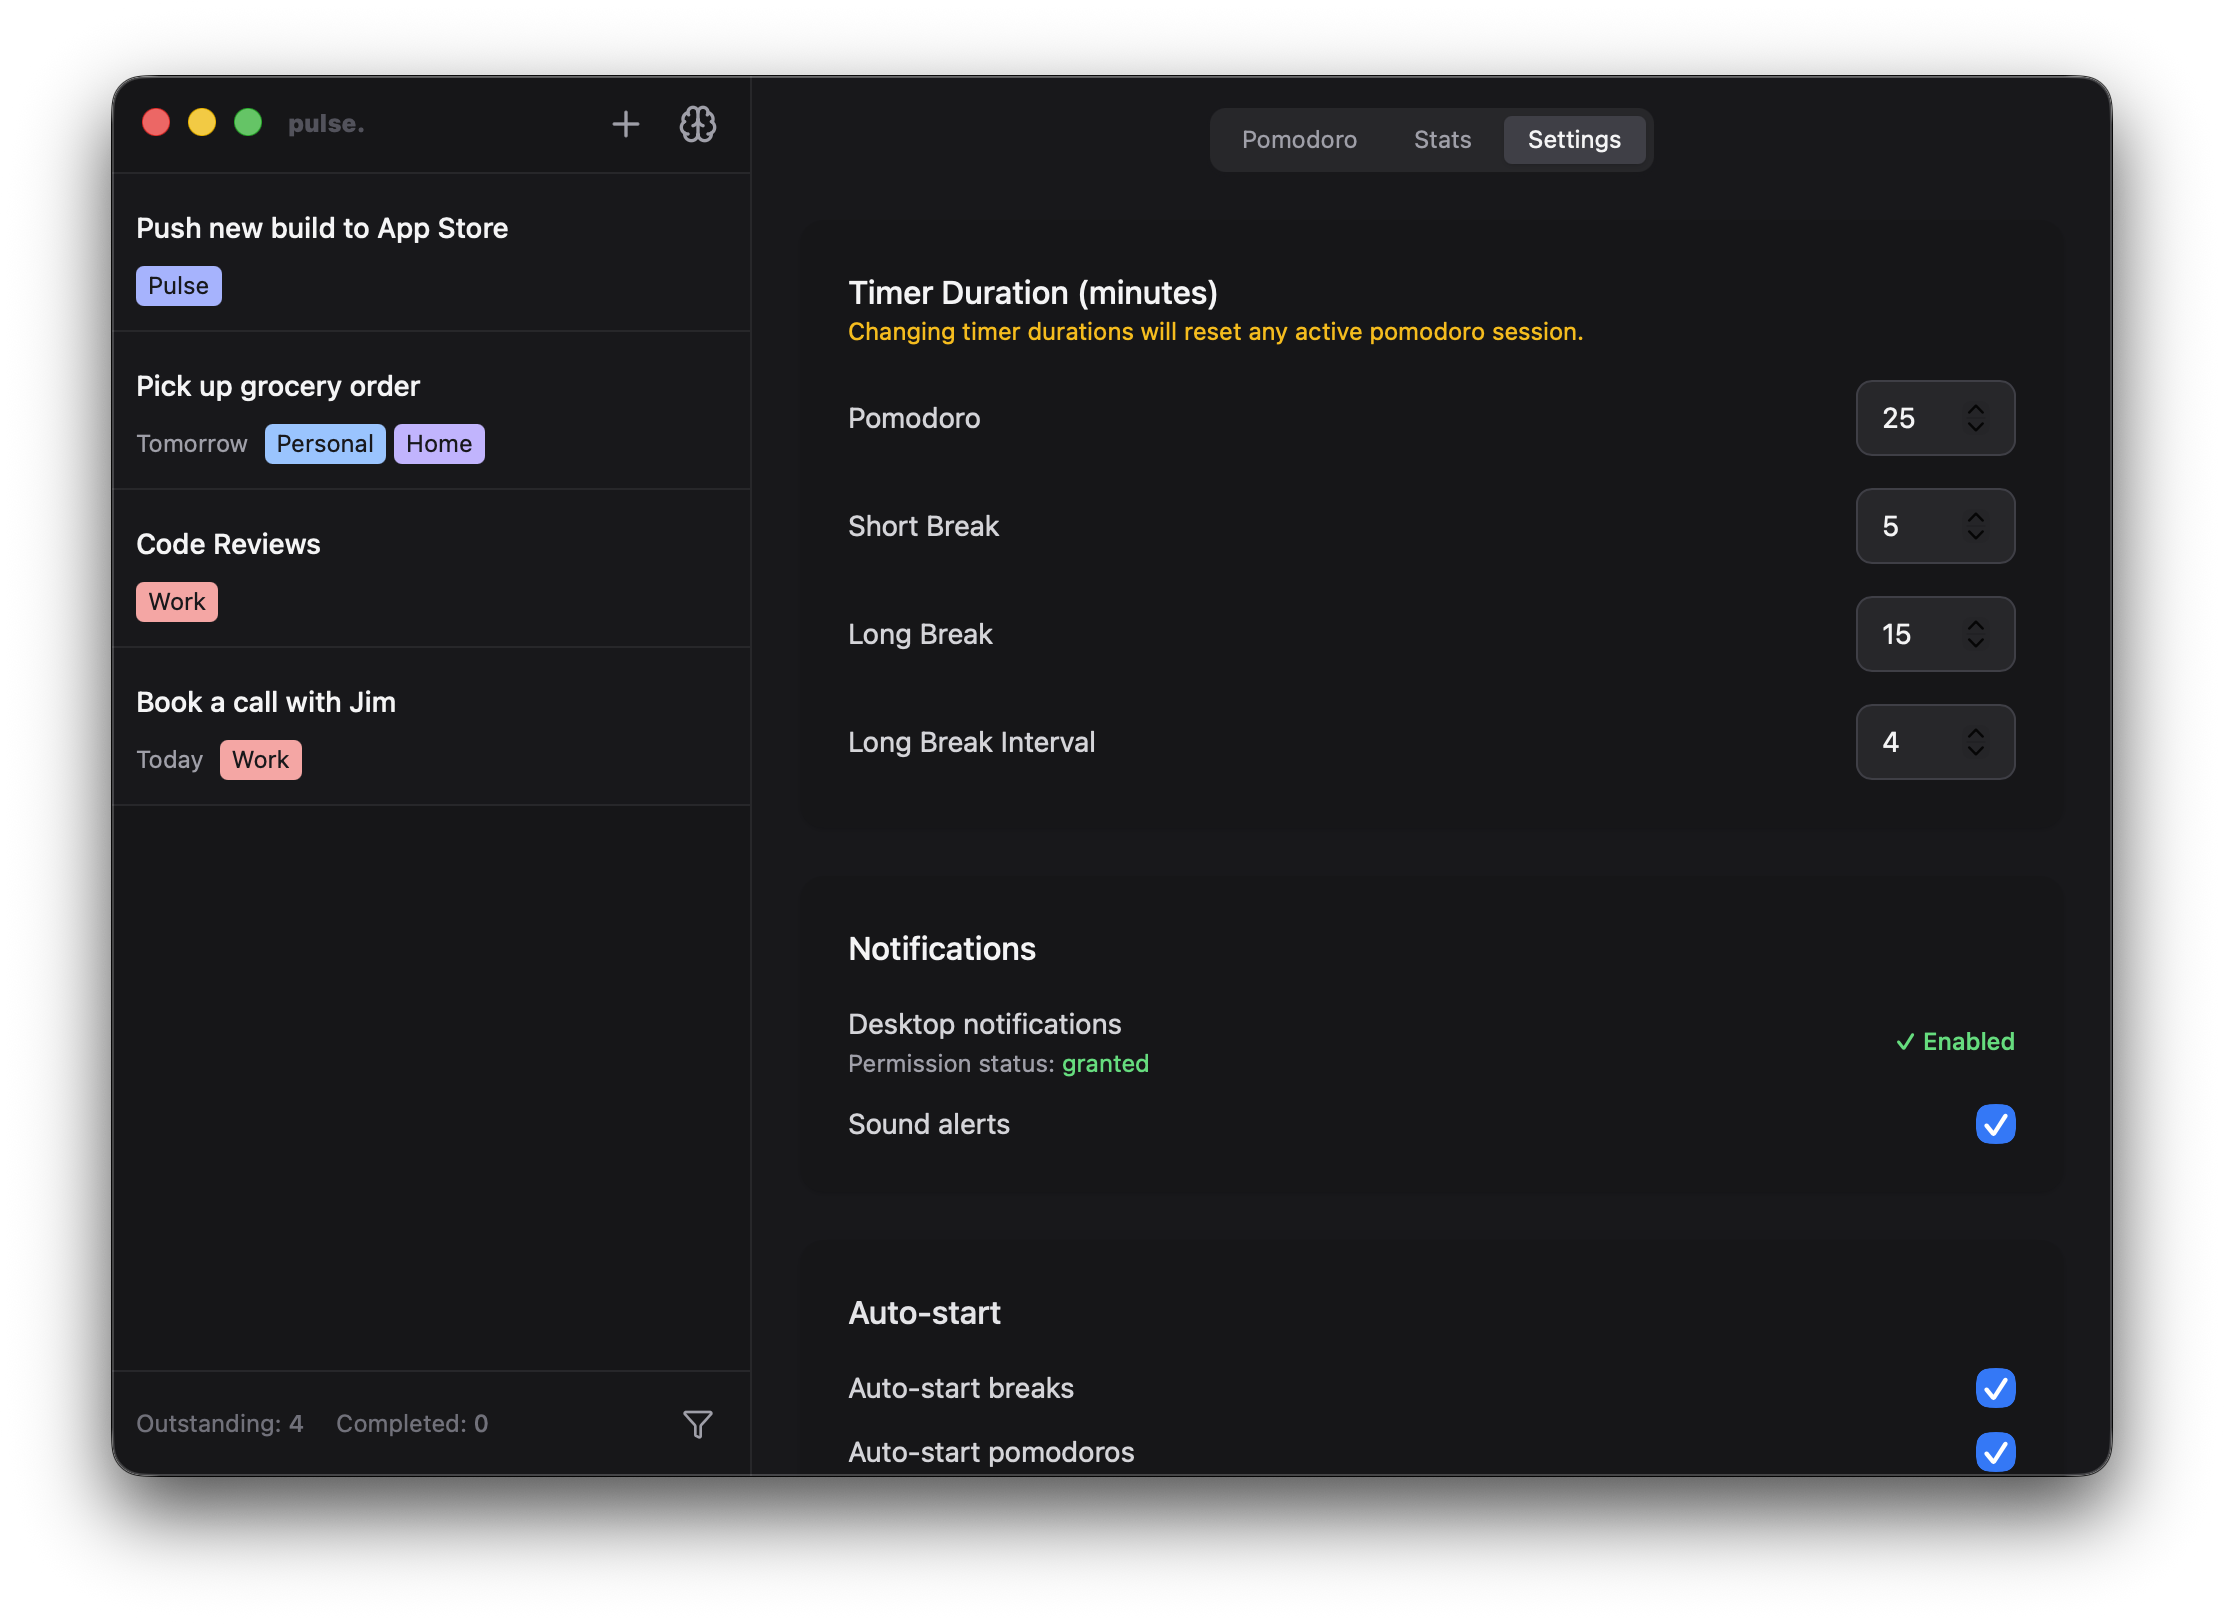Open the task filter funnel icon

[x=697, y=1423]
